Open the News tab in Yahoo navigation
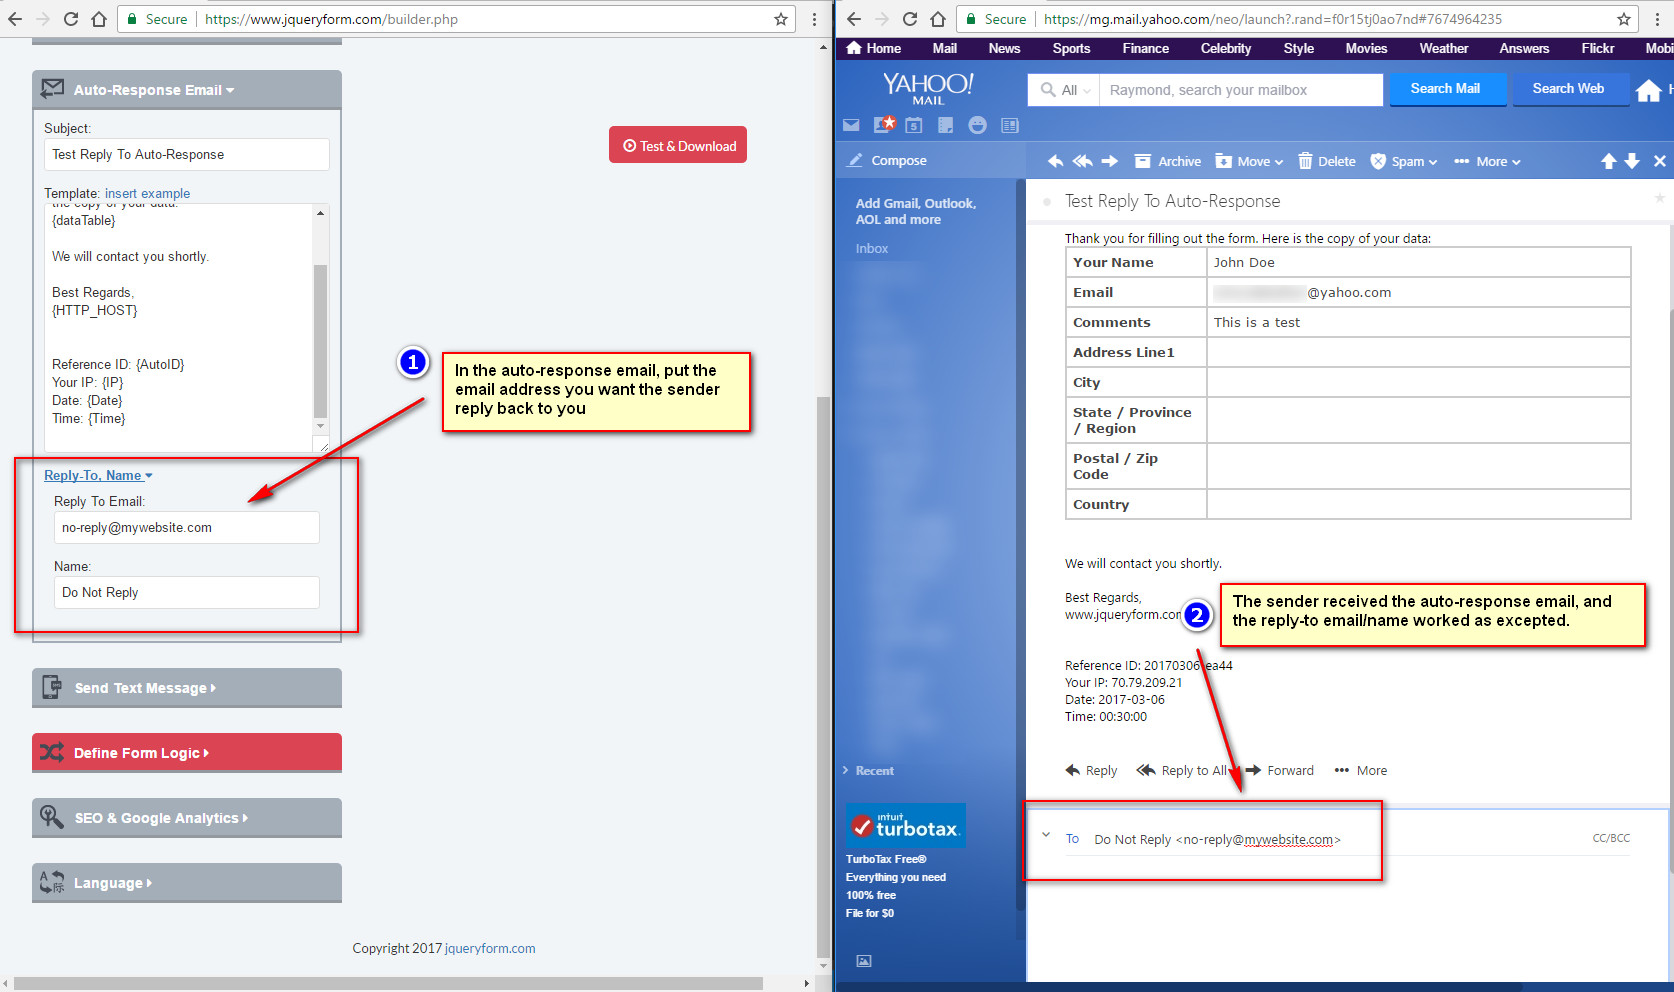Screen dimensions: 1674x992 1004,48
